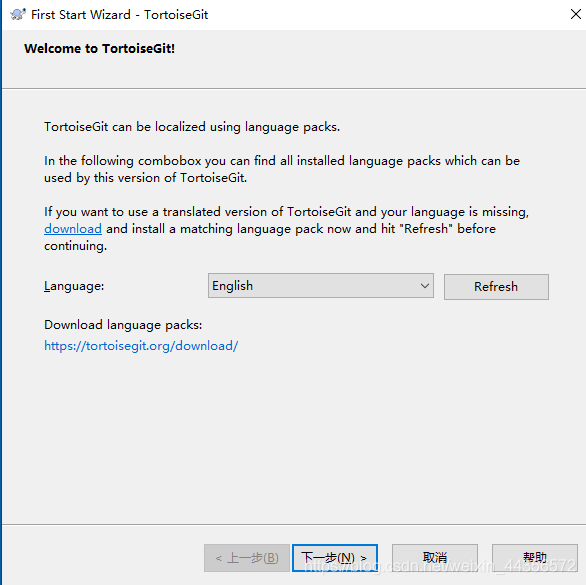This screenshot has width=586, height=585.
Task: Click the "Language:" label
Action: [74, 286]
